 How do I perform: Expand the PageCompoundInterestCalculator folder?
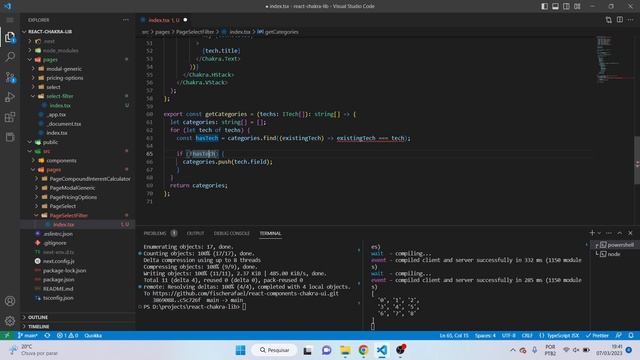[x=90, y=179]
